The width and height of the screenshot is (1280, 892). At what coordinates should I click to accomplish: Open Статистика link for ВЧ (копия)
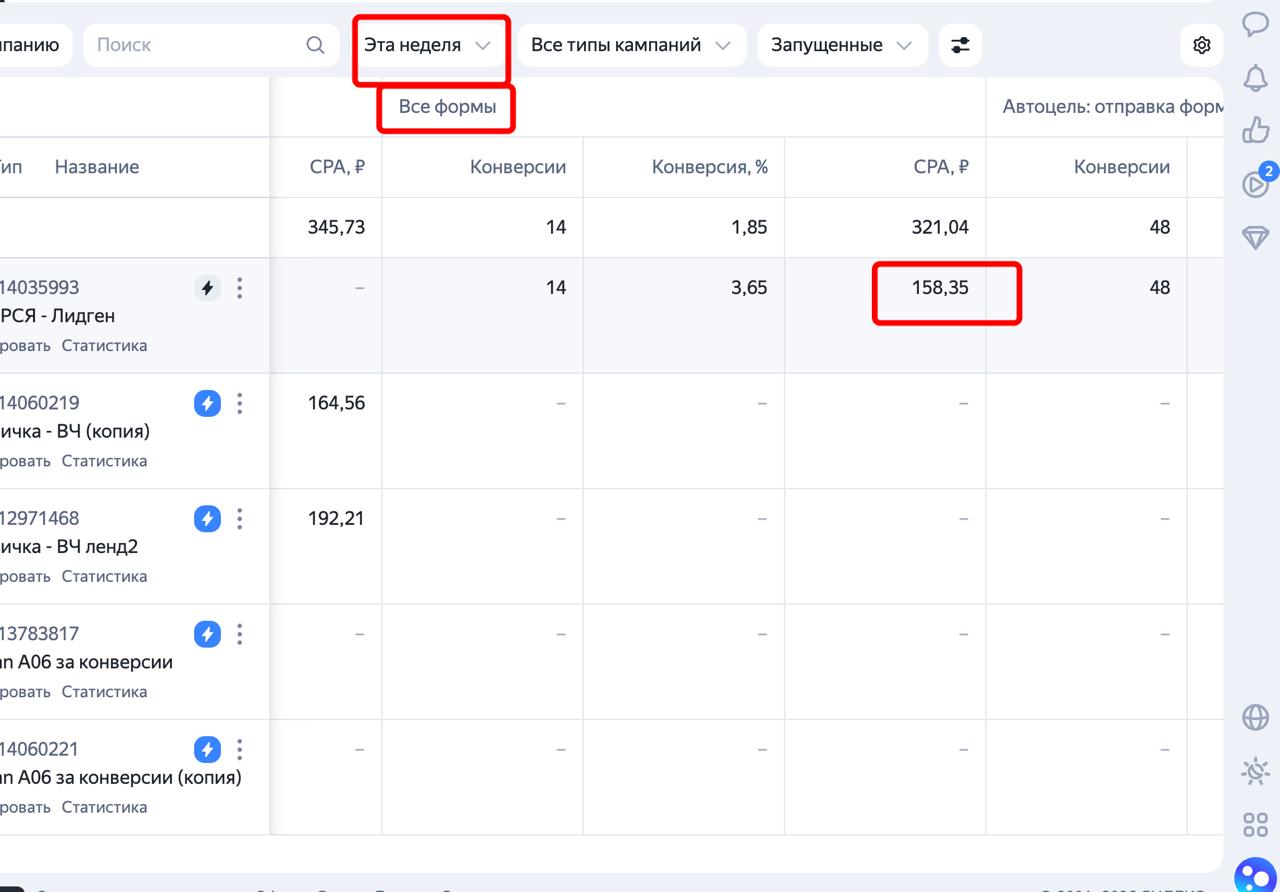(104, 461)
